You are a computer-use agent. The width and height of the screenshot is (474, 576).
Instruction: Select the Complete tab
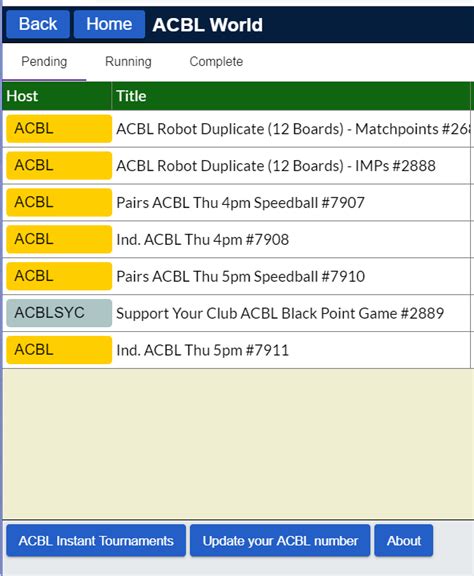216,61
